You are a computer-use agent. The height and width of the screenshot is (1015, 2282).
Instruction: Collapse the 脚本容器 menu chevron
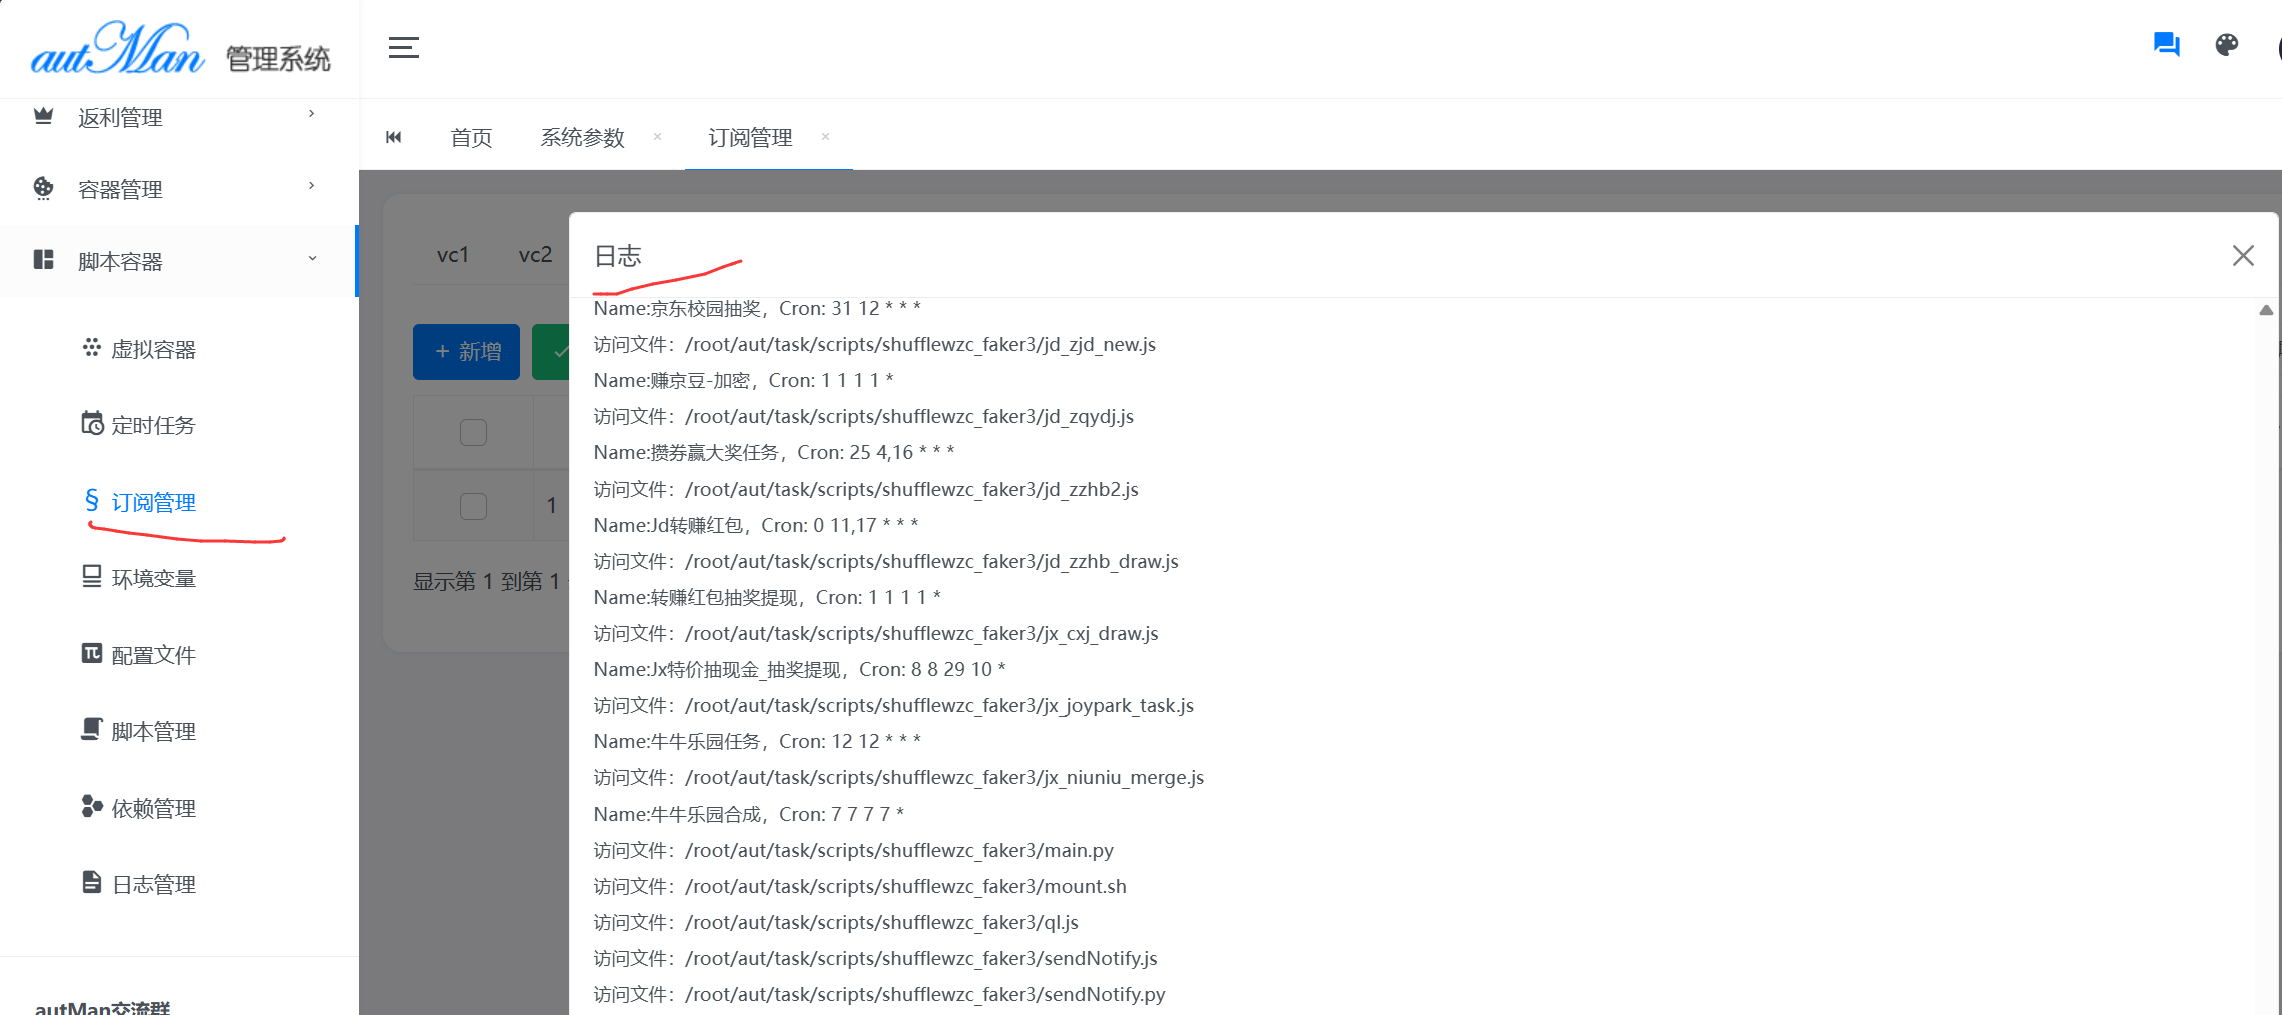click(312, 258)
